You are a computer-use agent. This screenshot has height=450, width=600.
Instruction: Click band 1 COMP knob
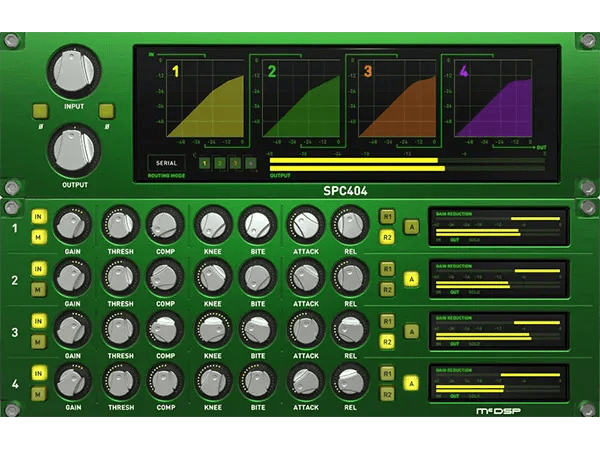165,225
